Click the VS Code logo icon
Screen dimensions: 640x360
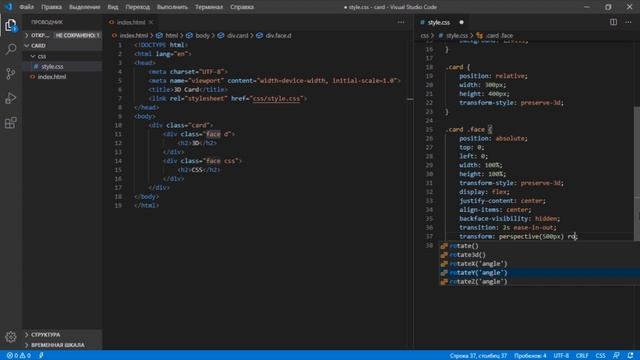pos(8,7)
